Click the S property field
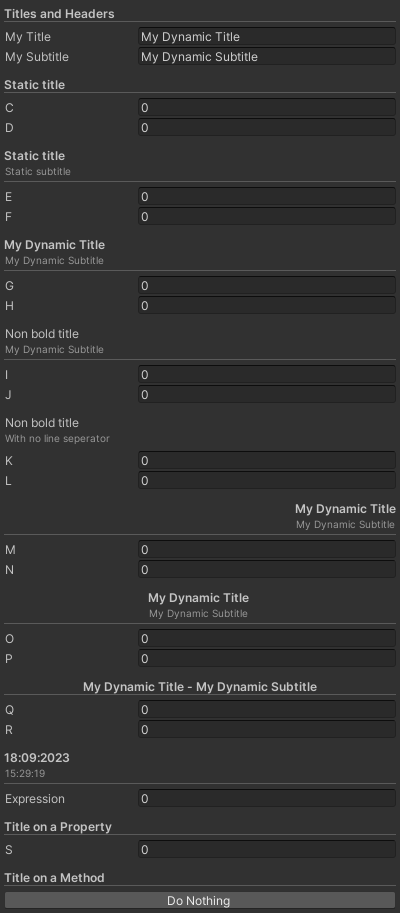The height and width of the screenshot is (913, 400). pos(267,850)
